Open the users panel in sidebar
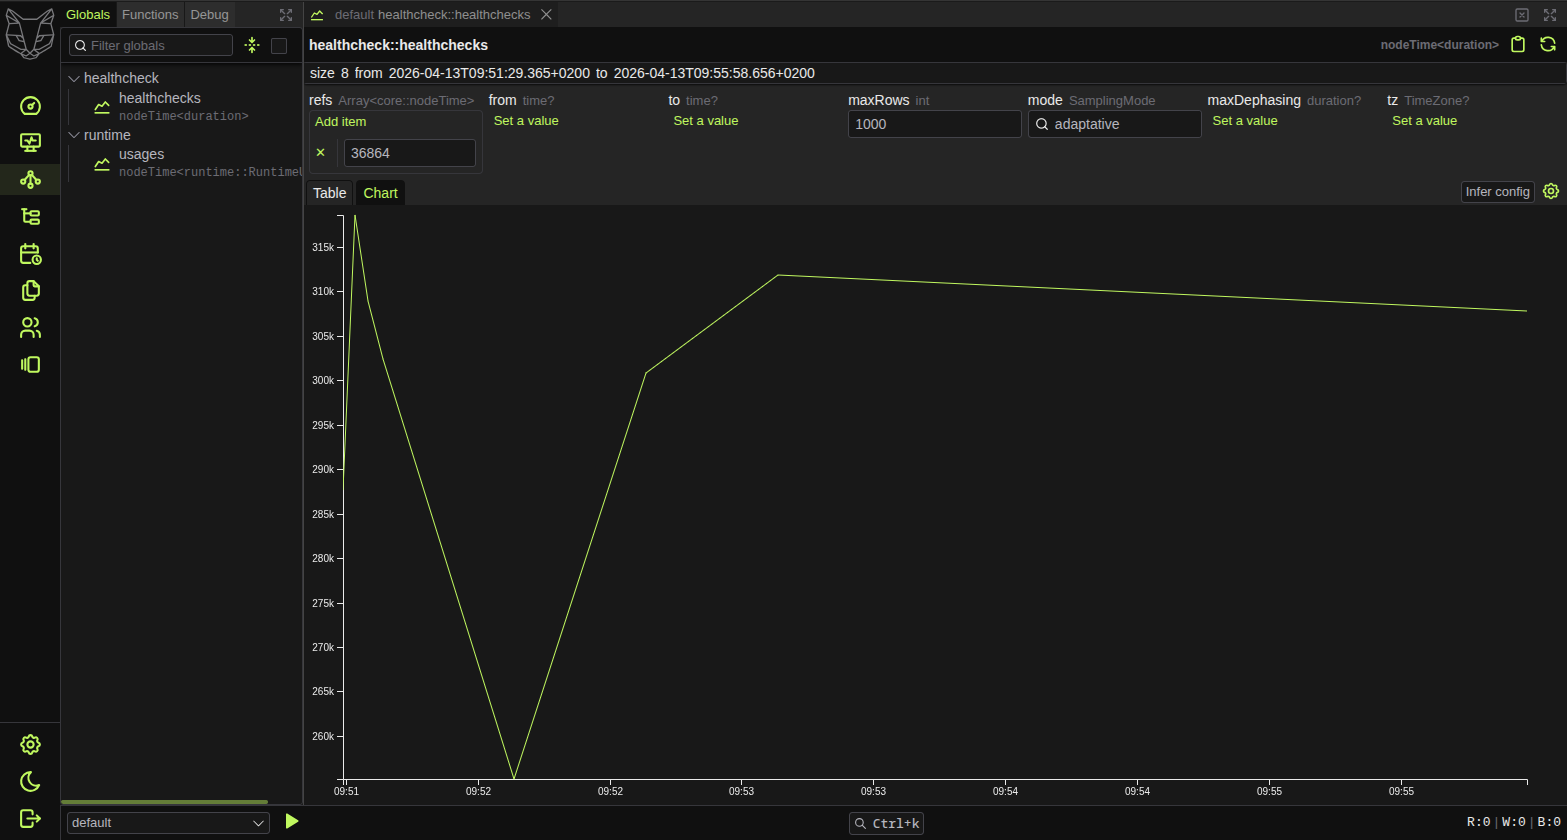 click(30, 327)
